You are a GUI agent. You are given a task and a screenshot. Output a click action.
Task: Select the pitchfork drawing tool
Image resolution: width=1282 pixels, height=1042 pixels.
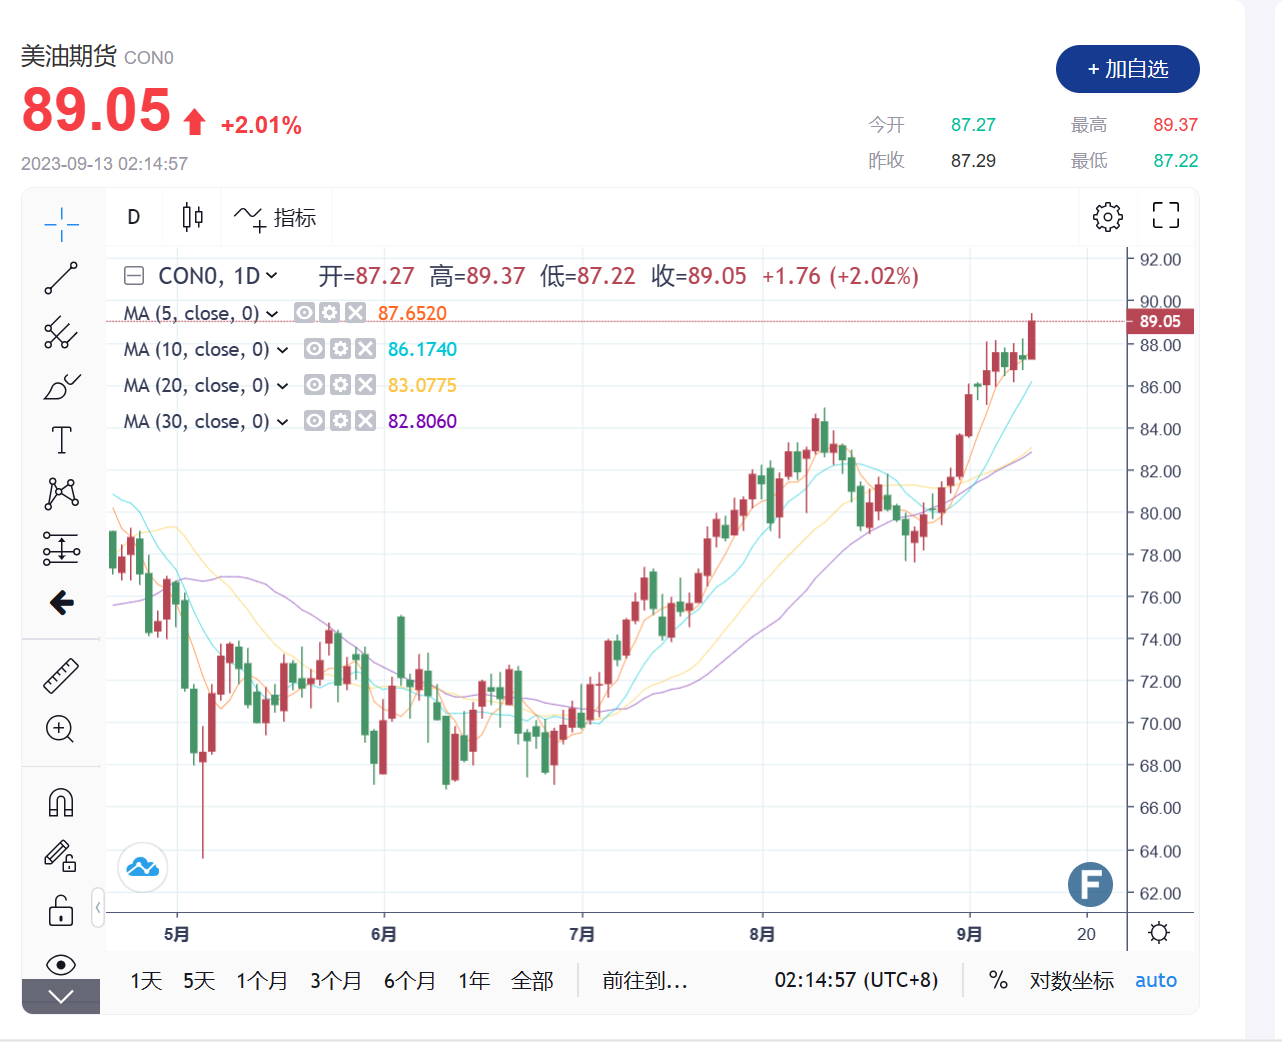[61, 332]
